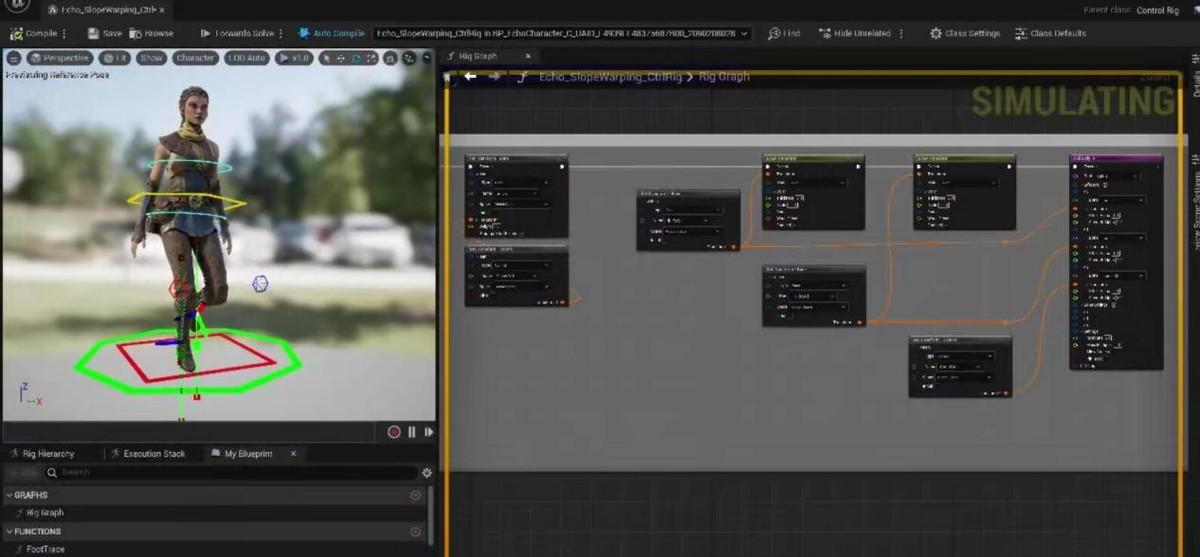Image resolution: width=1200 pixels, height=557 pixels.
Task: Browse to the asset in Content Browser
Action: tap(150, 33)
